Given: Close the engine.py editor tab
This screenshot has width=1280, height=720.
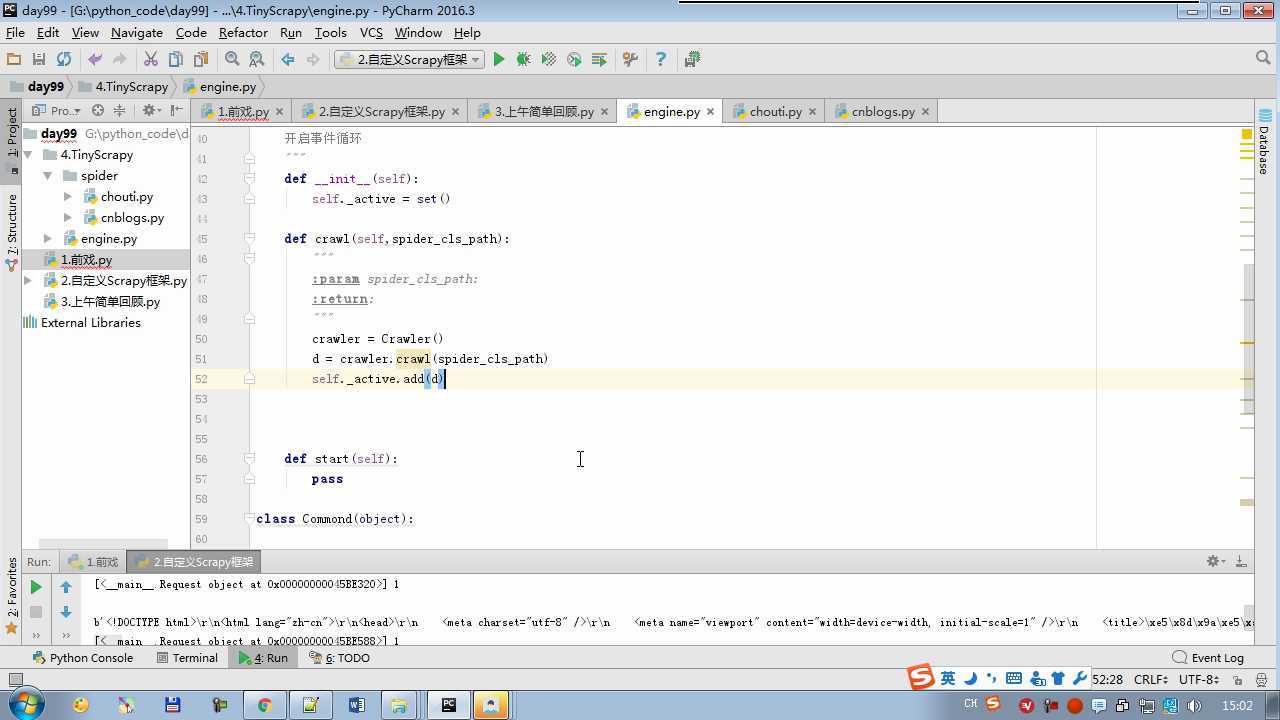Looking at the screenshot, I should pyautogui.click(x=711, y=112).
